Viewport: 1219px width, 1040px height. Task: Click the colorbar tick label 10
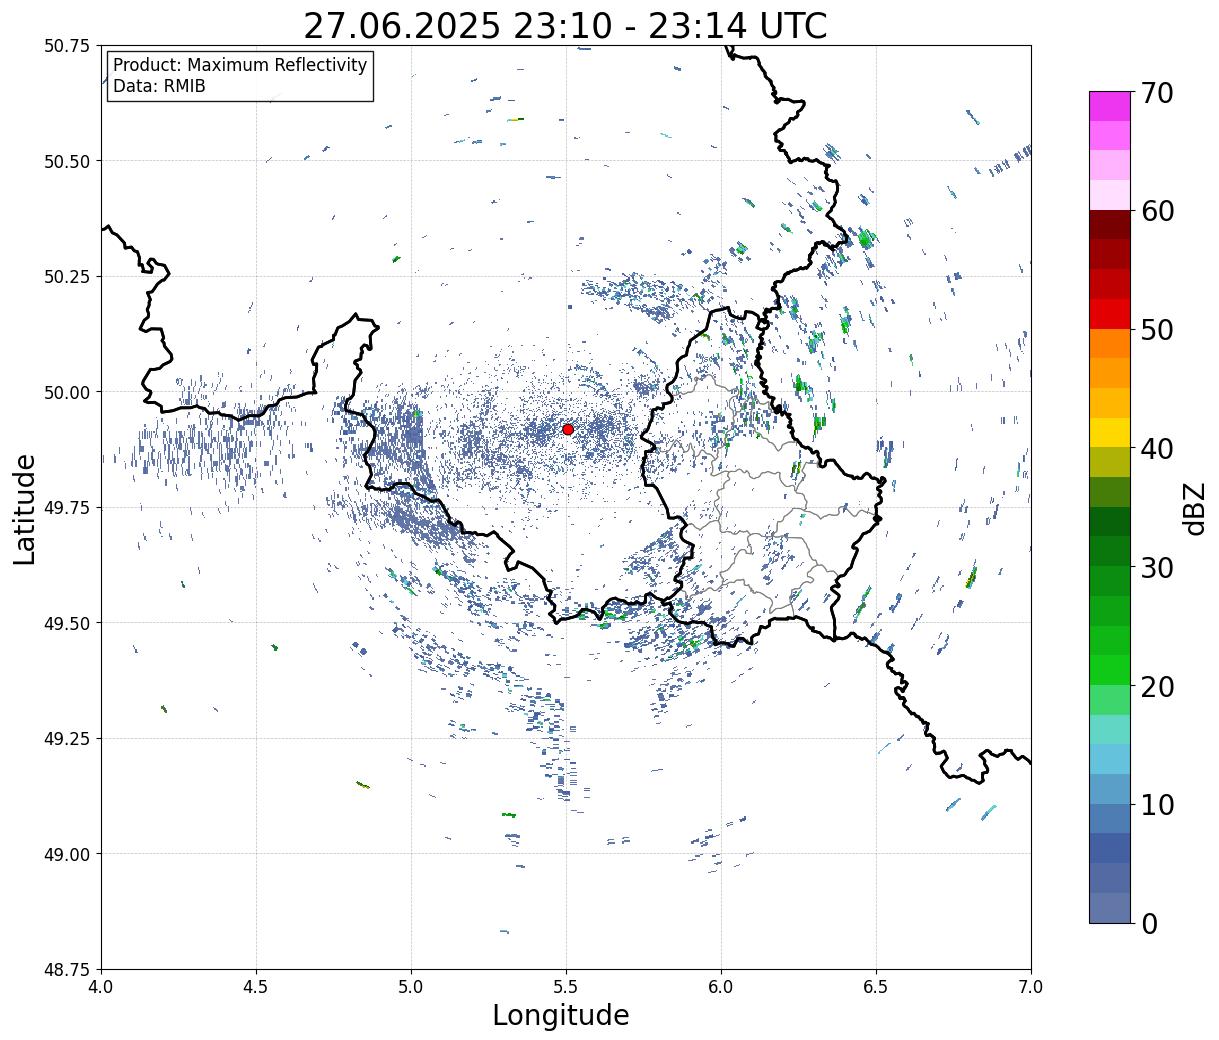click(x=1156, y=804)
